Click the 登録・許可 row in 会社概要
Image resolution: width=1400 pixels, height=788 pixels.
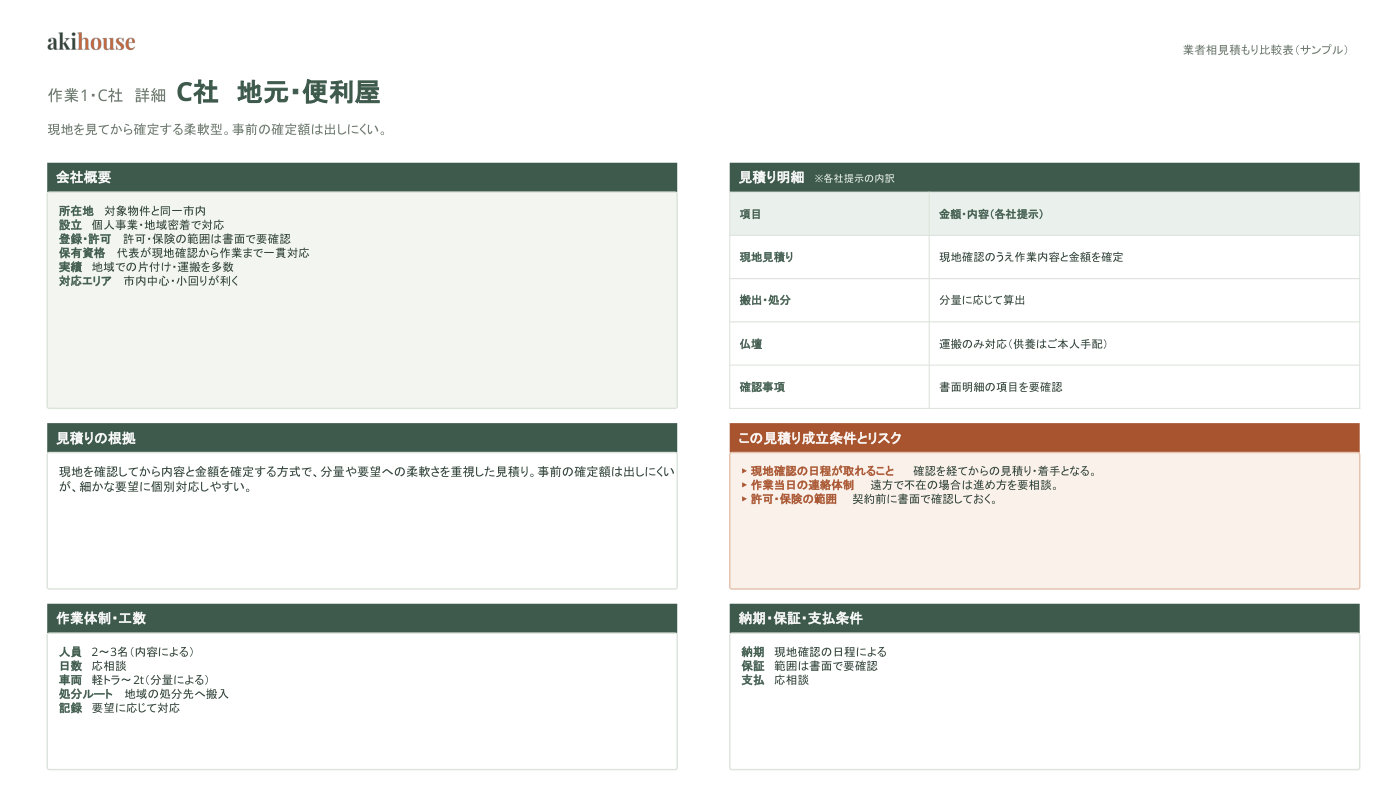coord(174,239)
